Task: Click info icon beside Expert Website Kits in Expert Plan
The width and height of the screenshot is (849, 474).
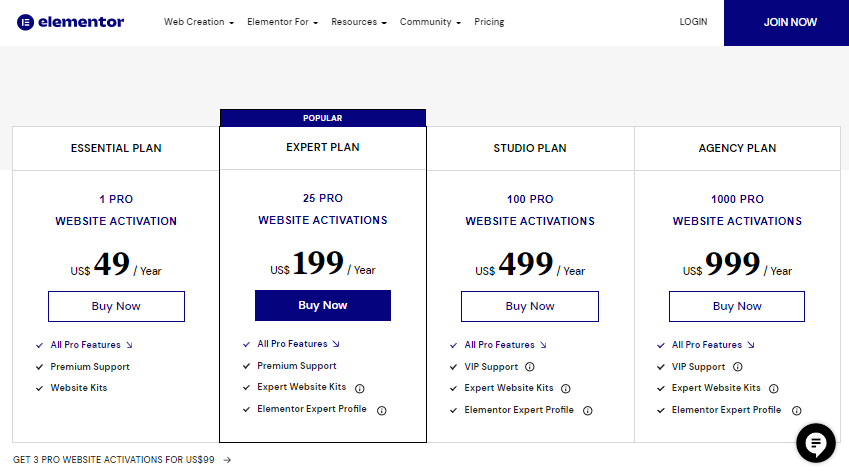Action: pos(360,388)
